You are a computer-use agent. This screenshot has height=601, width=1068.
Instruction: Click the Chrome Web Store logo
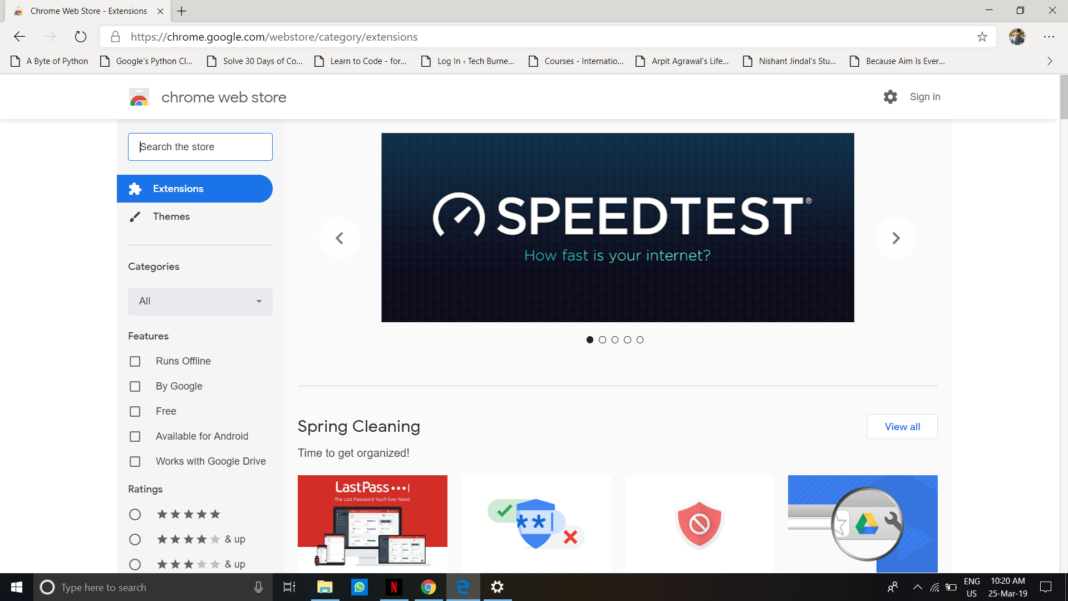(x=139, y=97)
